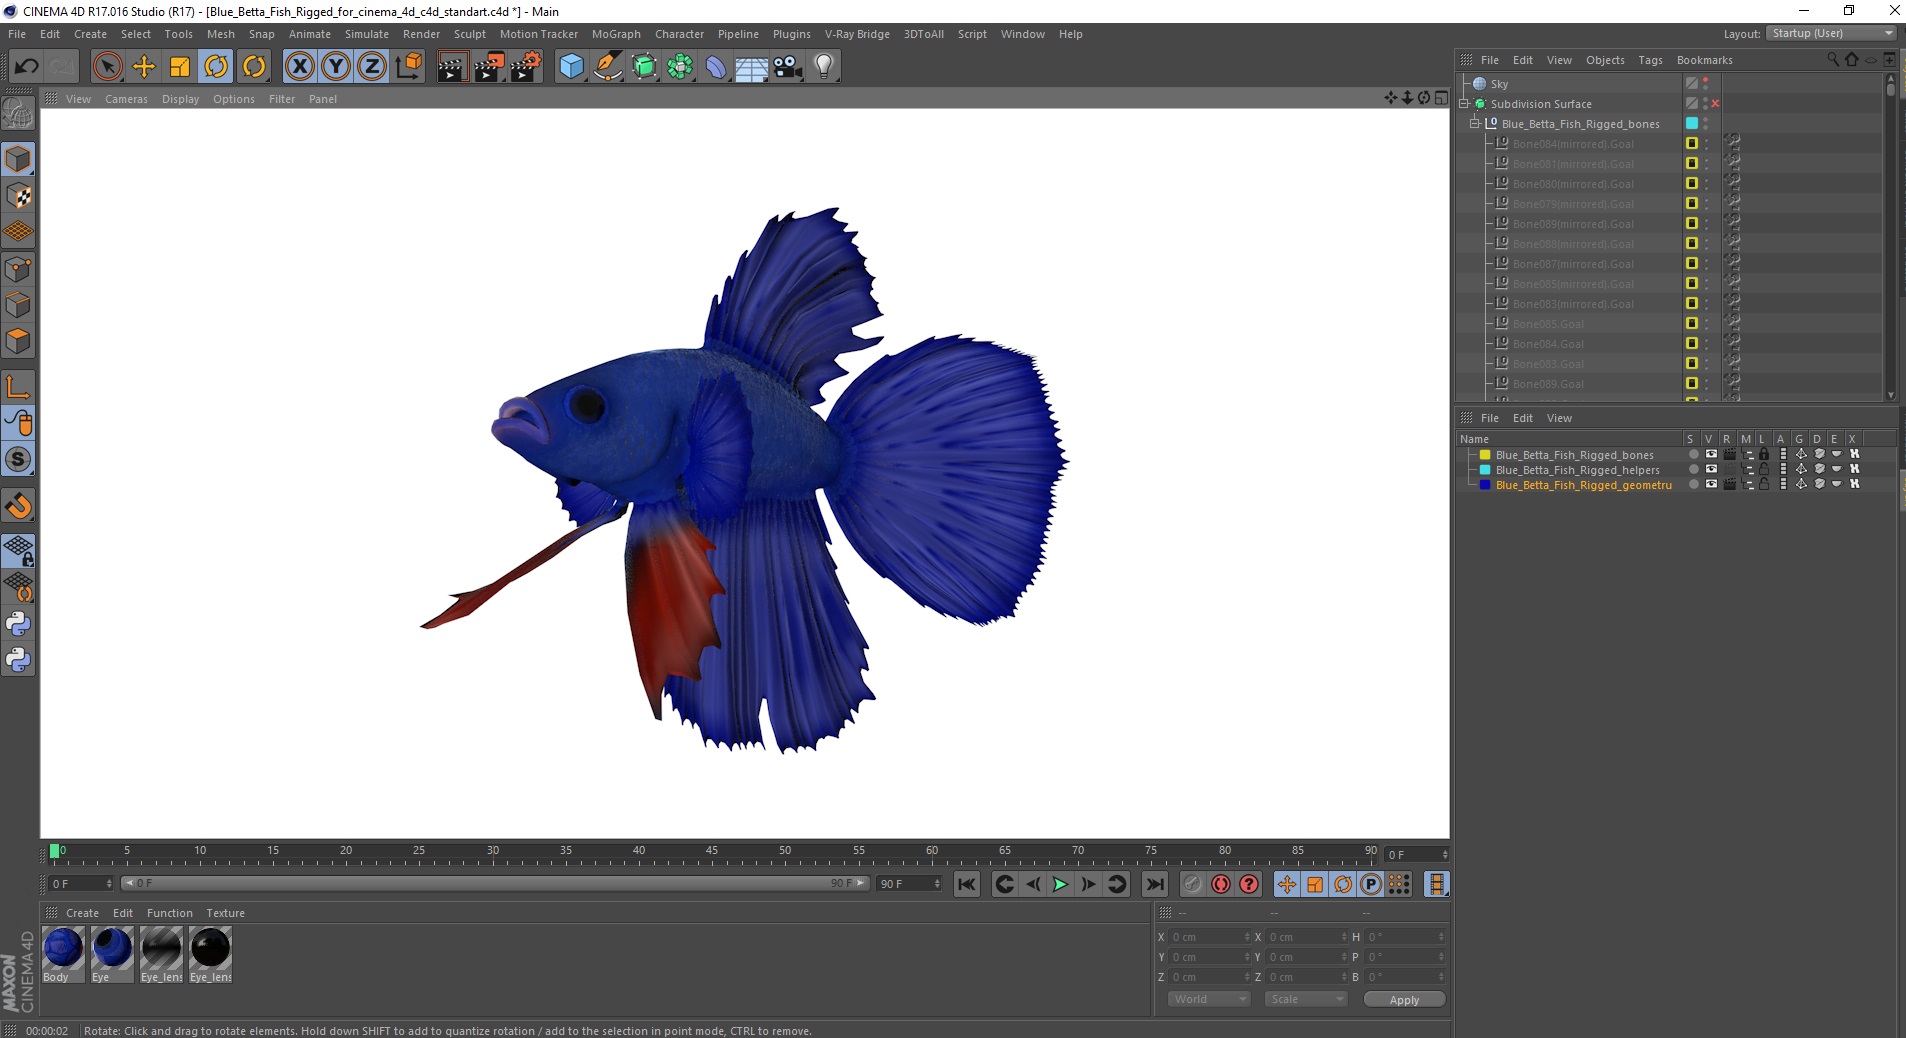This screenshot has height=1038, width=1906.
Task: Add a camera object
Action: 788,67
